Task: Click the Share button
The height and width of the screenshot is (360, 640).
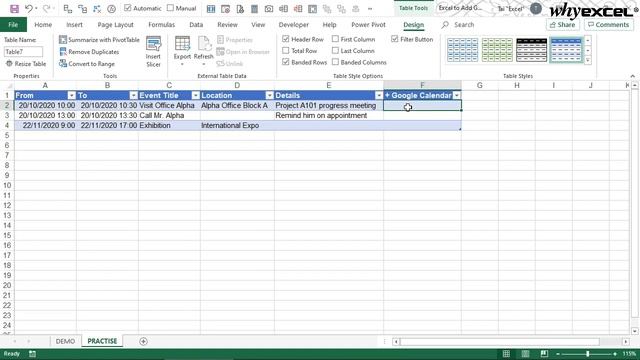Action: [562, 25]
